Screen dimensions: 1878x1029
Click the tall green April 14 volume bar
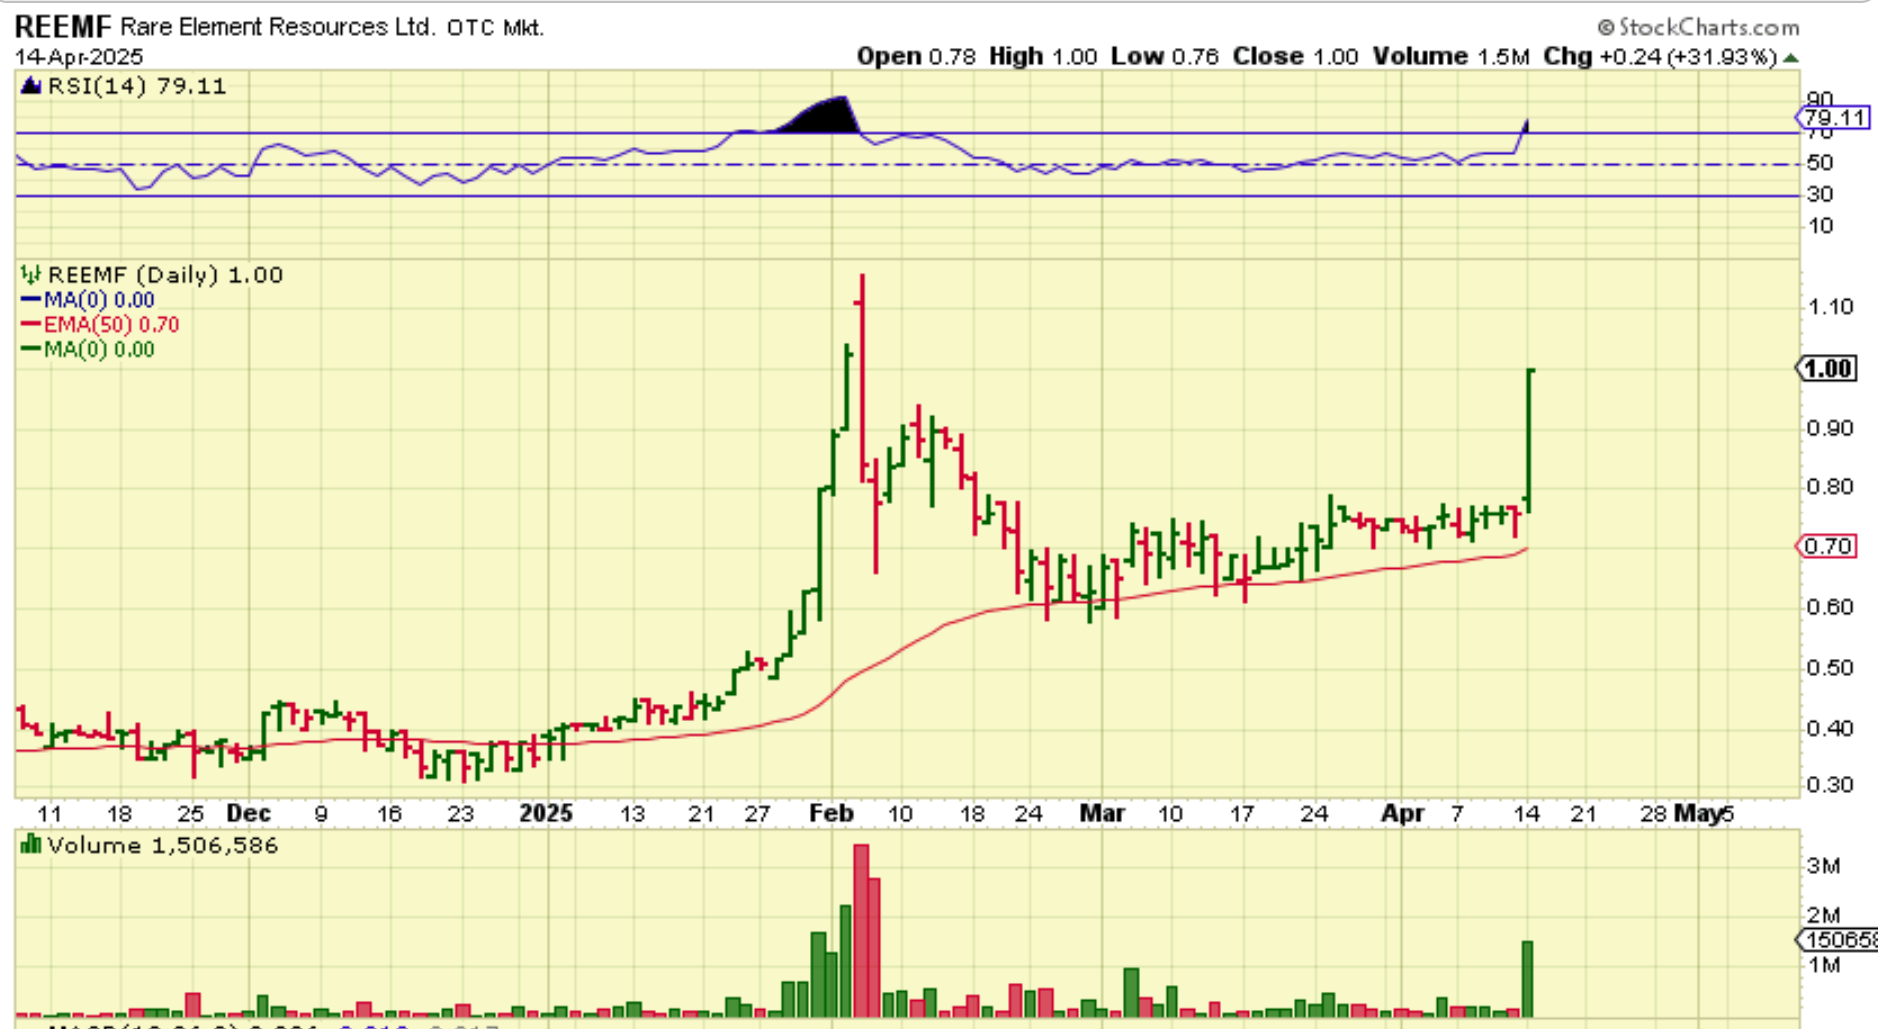pos(1527,979)
